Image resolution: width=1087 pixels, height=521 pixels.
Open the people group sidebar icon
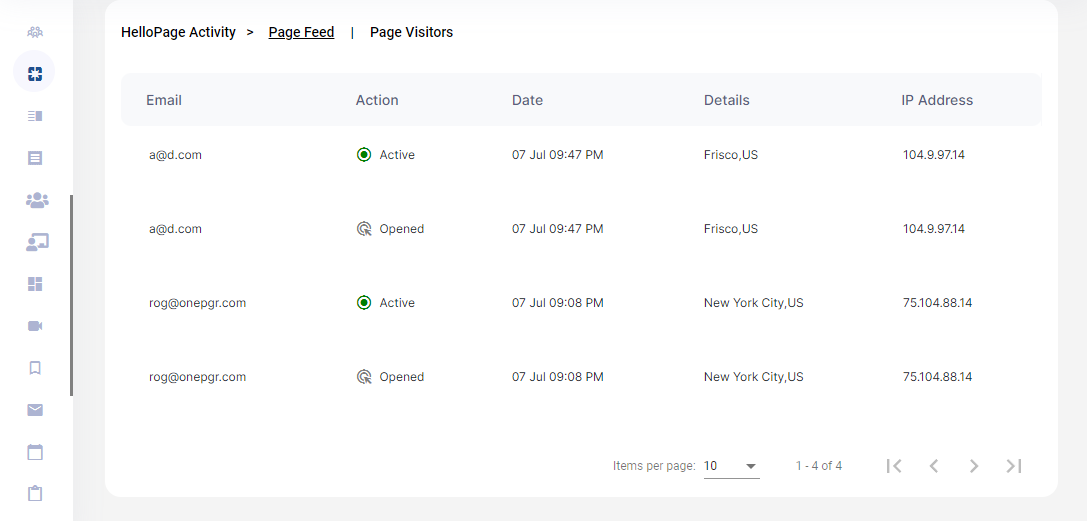pyautogui.click(x=37, y=200)
